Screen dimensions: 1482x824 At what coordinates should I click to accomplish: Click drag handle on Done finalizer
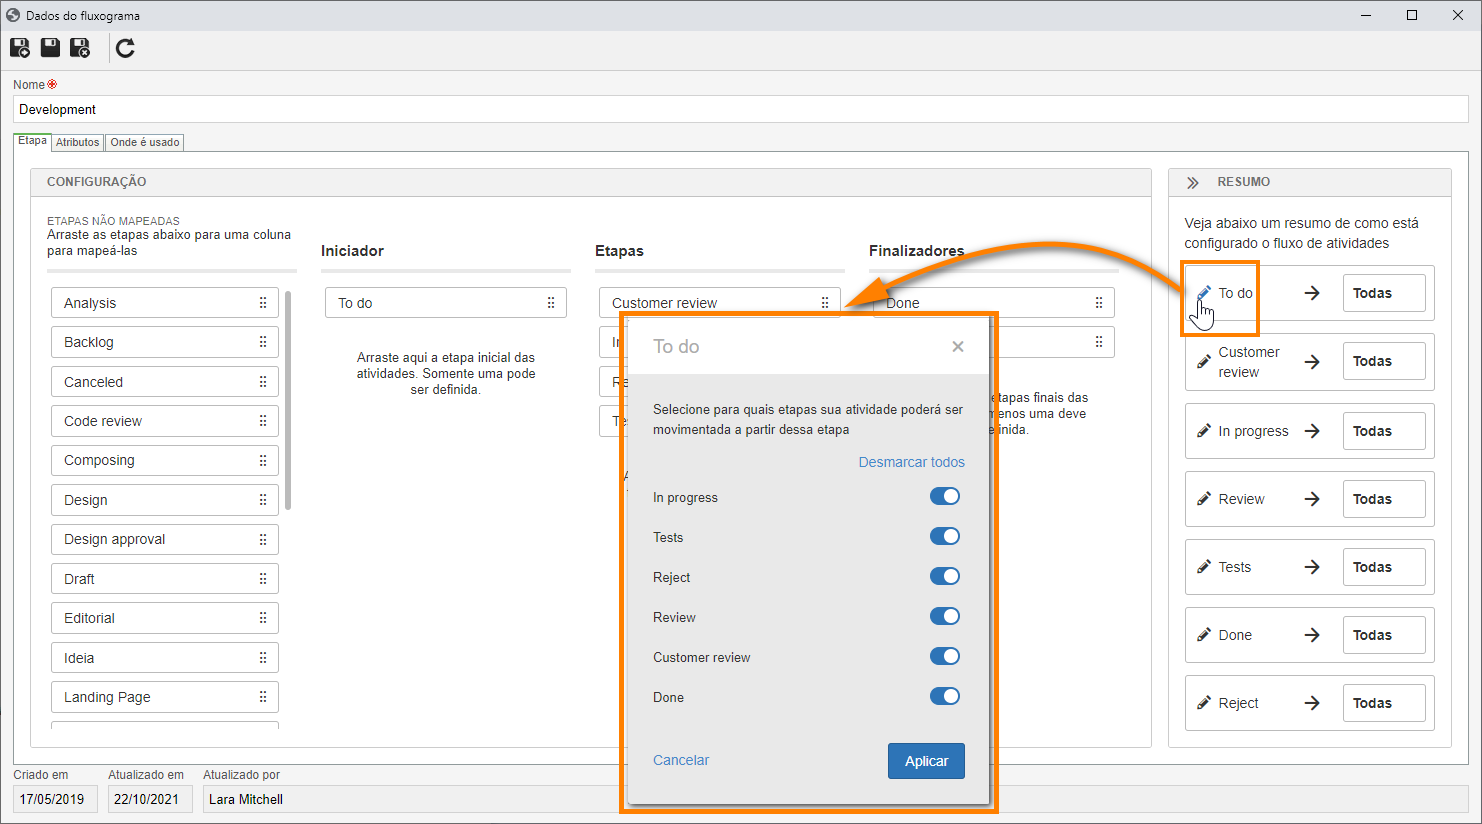pyautogui.click(x=1099, y=303)
